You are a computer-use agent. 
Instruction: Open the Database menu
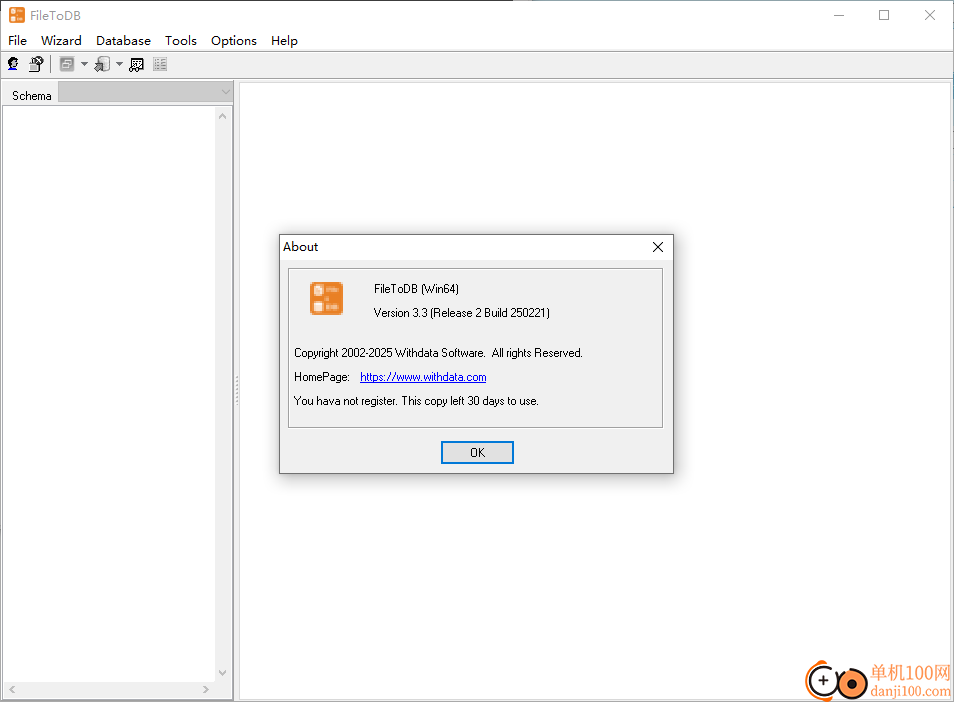(124, 41)
